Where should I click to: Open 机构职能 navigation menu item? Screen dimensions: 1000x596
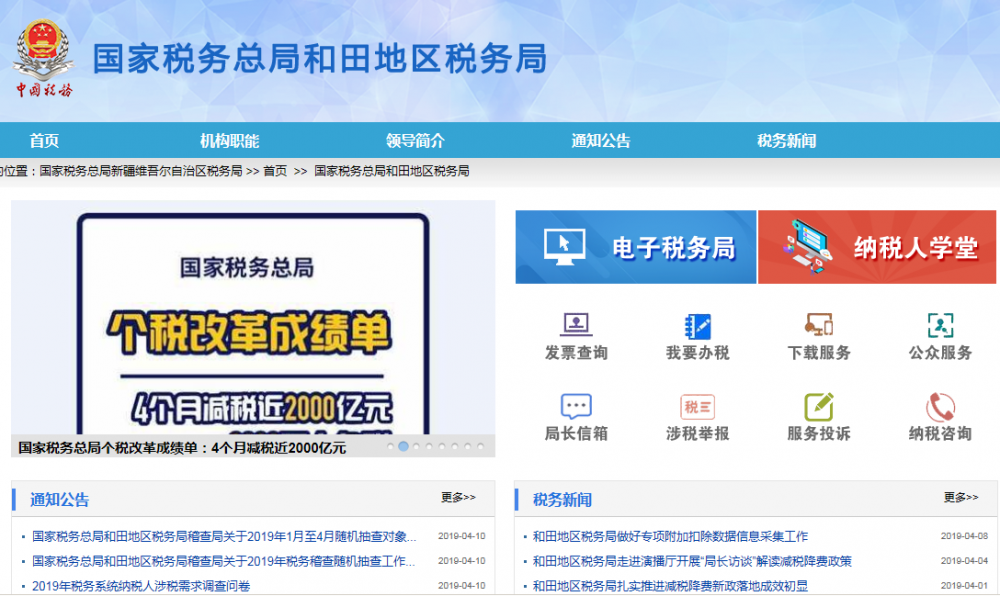(229, 141)
